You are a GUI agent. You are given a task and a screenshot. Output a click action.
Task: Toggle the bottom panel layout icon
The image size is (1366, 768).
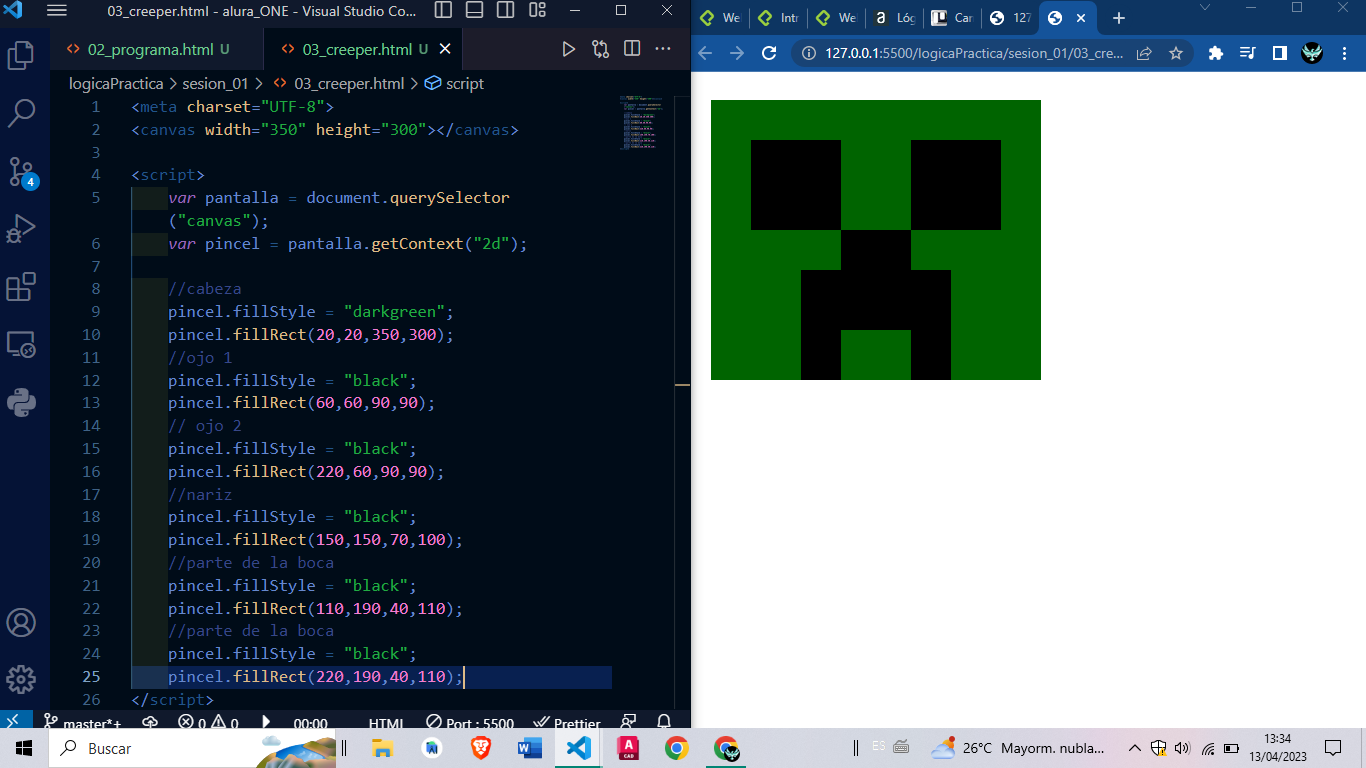pyautogui.click(x=475, y=10)
